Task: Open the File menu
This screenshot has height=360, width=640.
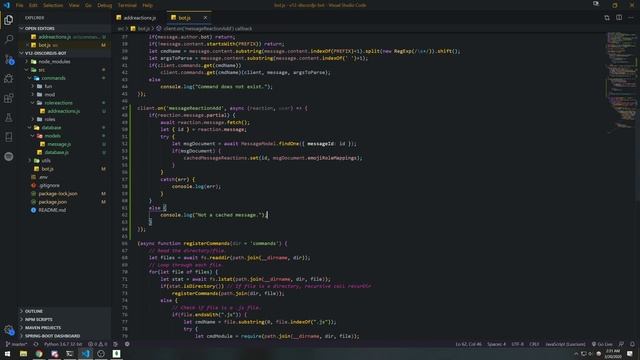Action: coord(19,5)
